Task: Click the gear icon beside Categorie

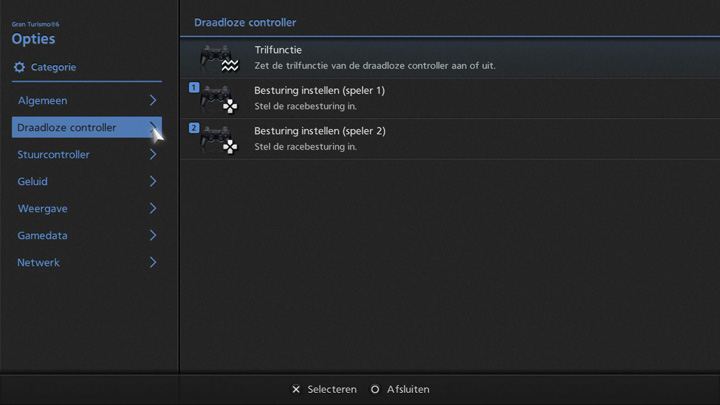Action: (19, 67)
